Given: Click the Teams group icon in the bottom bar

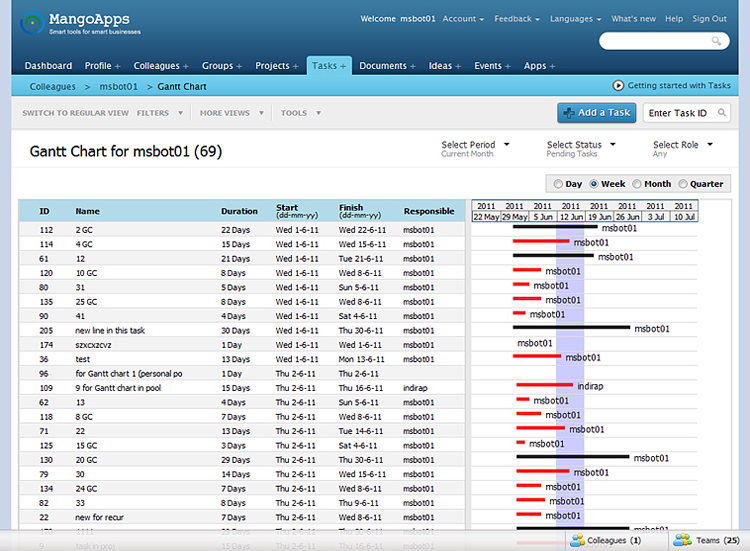Looking at the screenshot, I should click(682, 540).
